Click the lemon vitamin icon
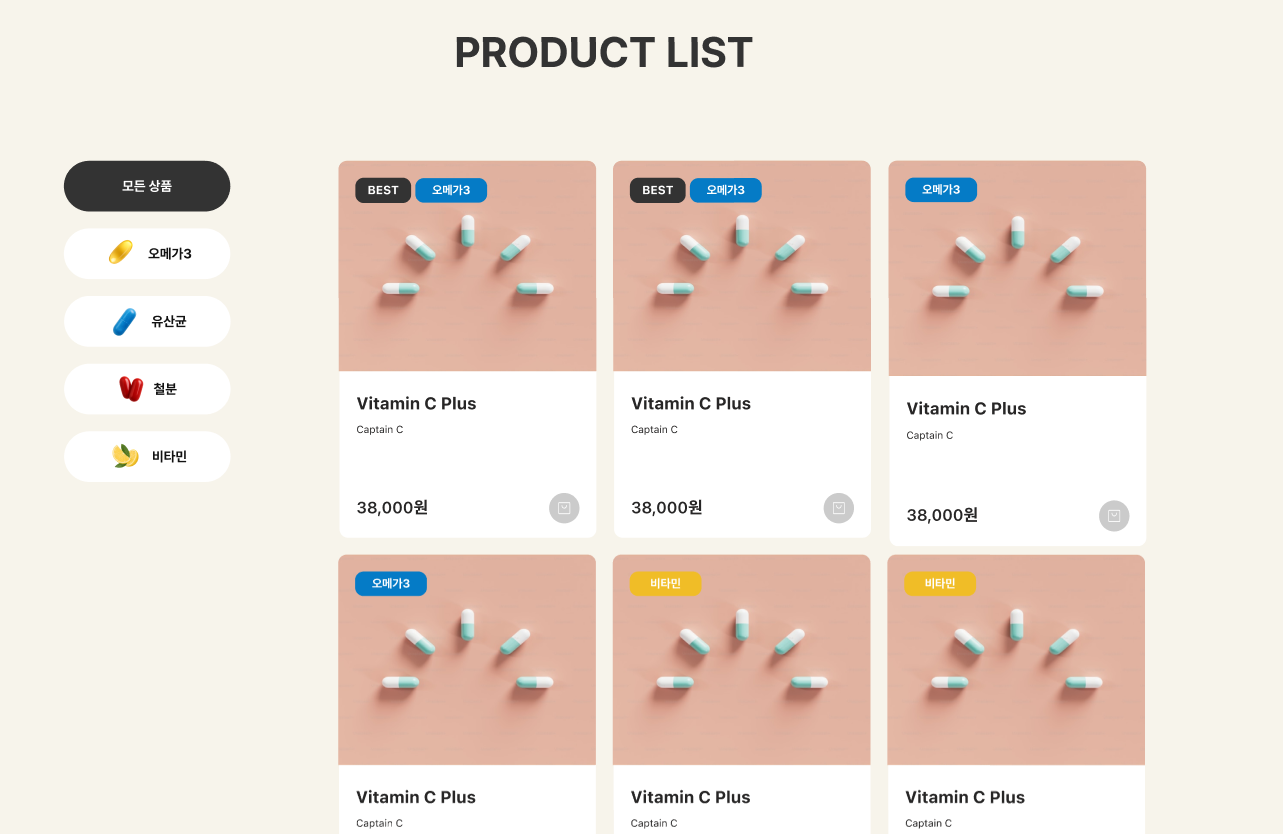Image resolution: width=1283 pixels, height=834 pixels. pos(125,456)
